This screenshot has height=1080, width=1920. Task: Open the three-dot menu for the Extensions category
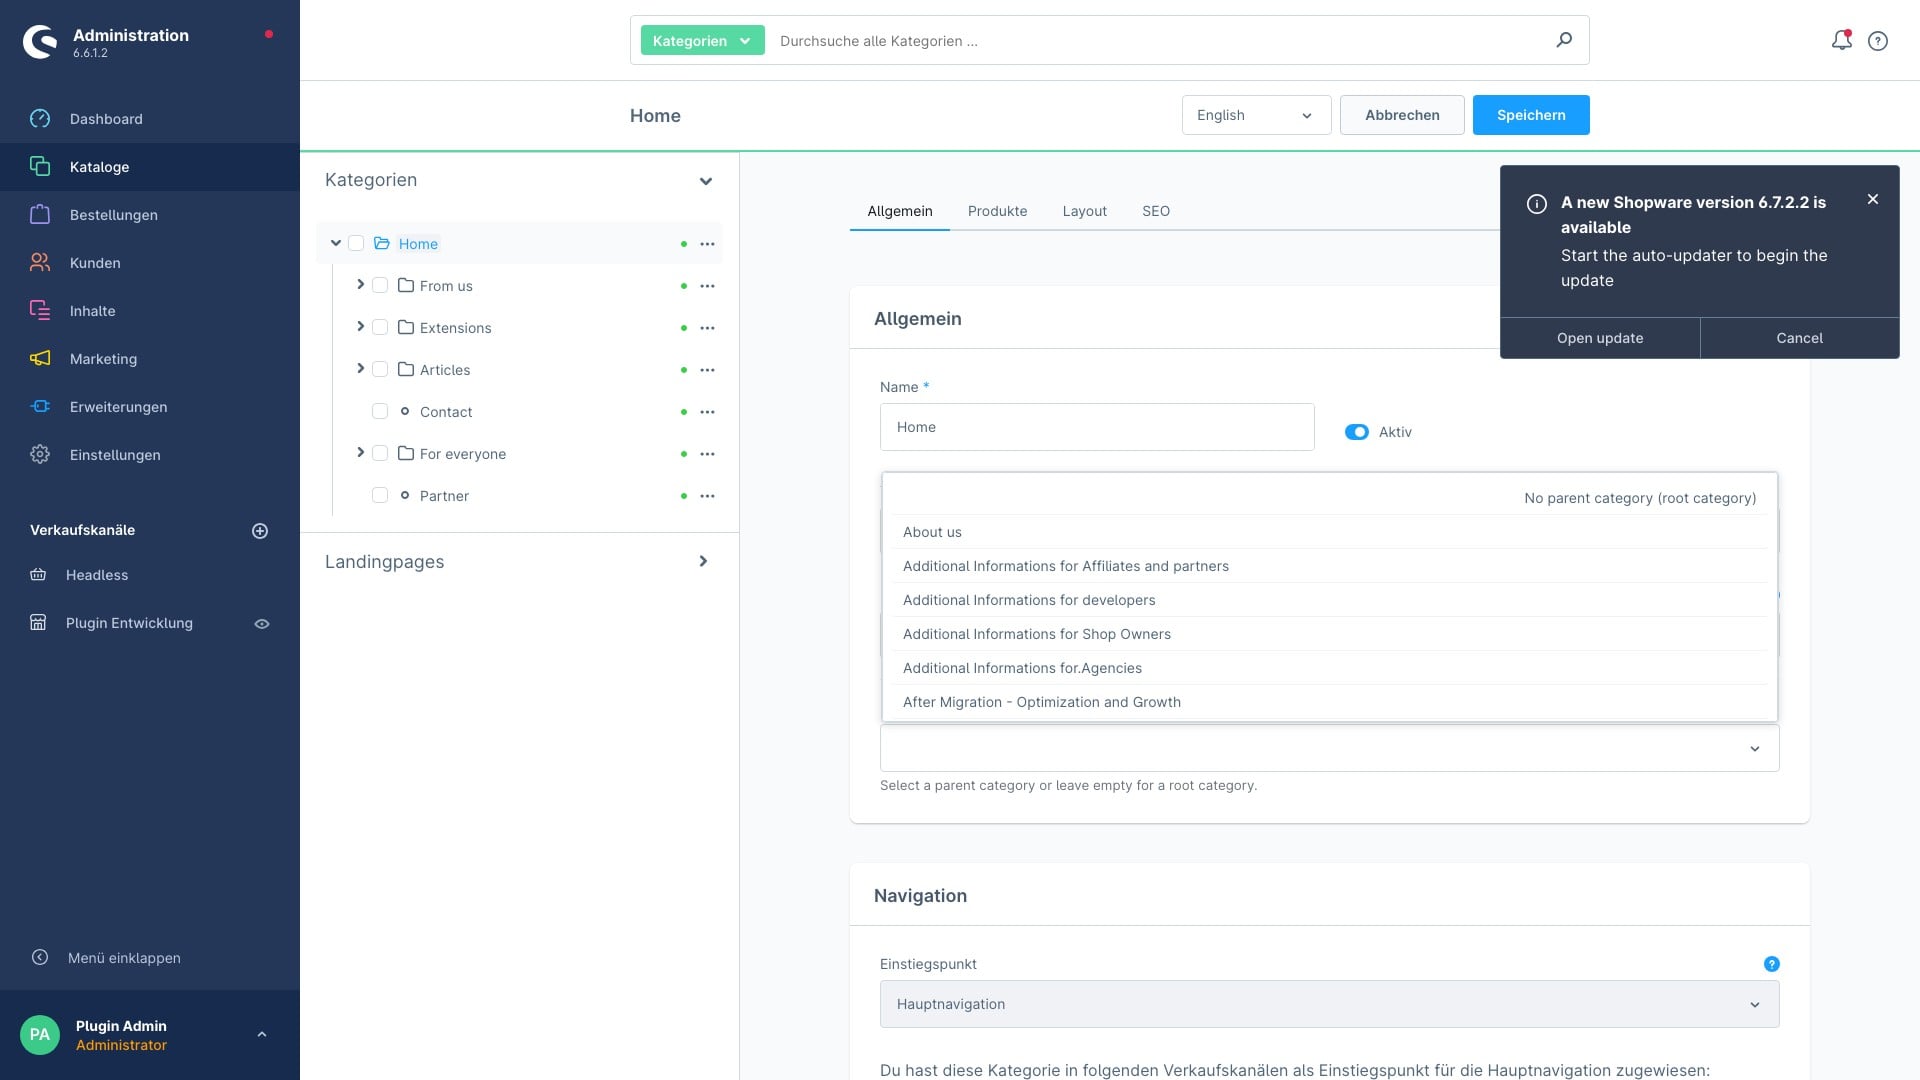tap(707, 328)
